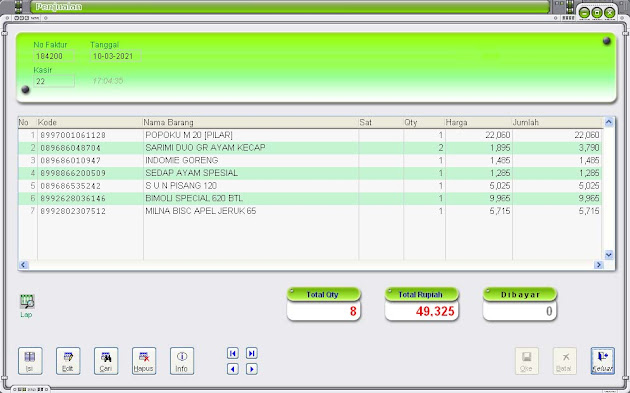Open the Lap report icon
This screenshot has height=393, width=630.
(27, 301)
